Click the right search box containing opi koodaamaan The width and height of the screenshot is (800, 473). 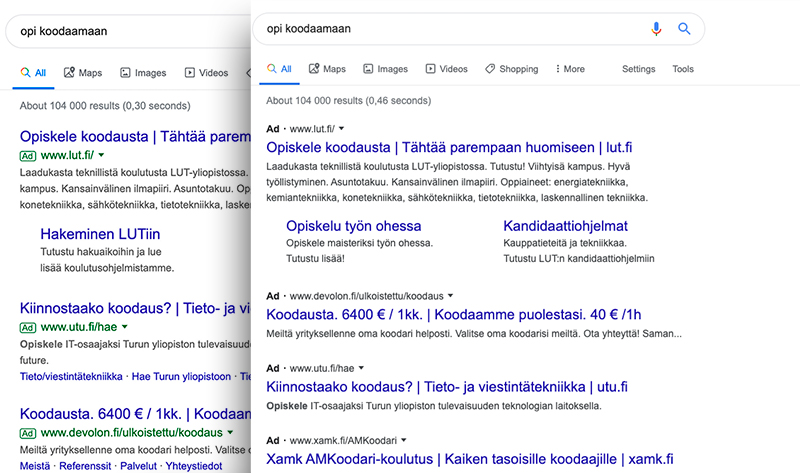(x=479, y=29)
